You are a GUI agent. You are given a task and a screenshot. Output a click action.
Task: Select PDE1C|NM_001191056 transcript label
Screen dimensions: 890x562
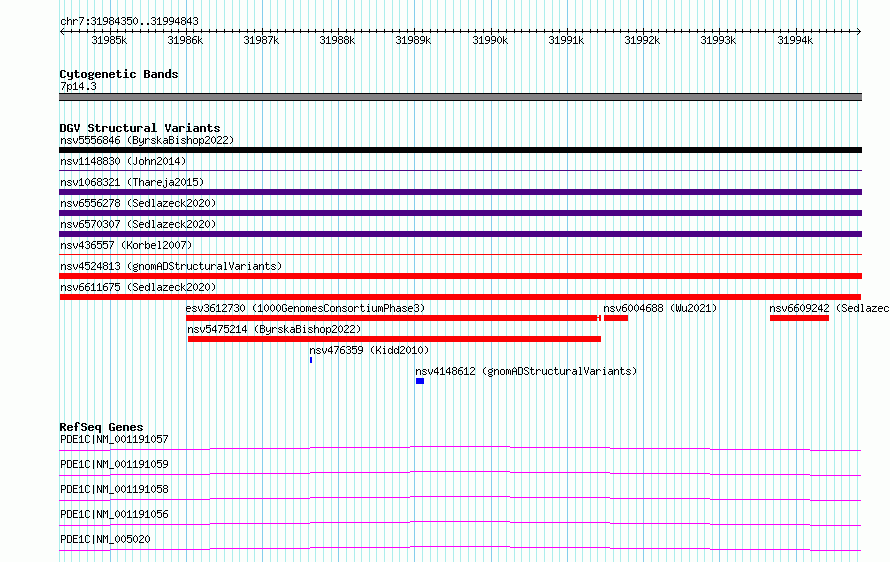pyautogui.click(x=114, y=514)
